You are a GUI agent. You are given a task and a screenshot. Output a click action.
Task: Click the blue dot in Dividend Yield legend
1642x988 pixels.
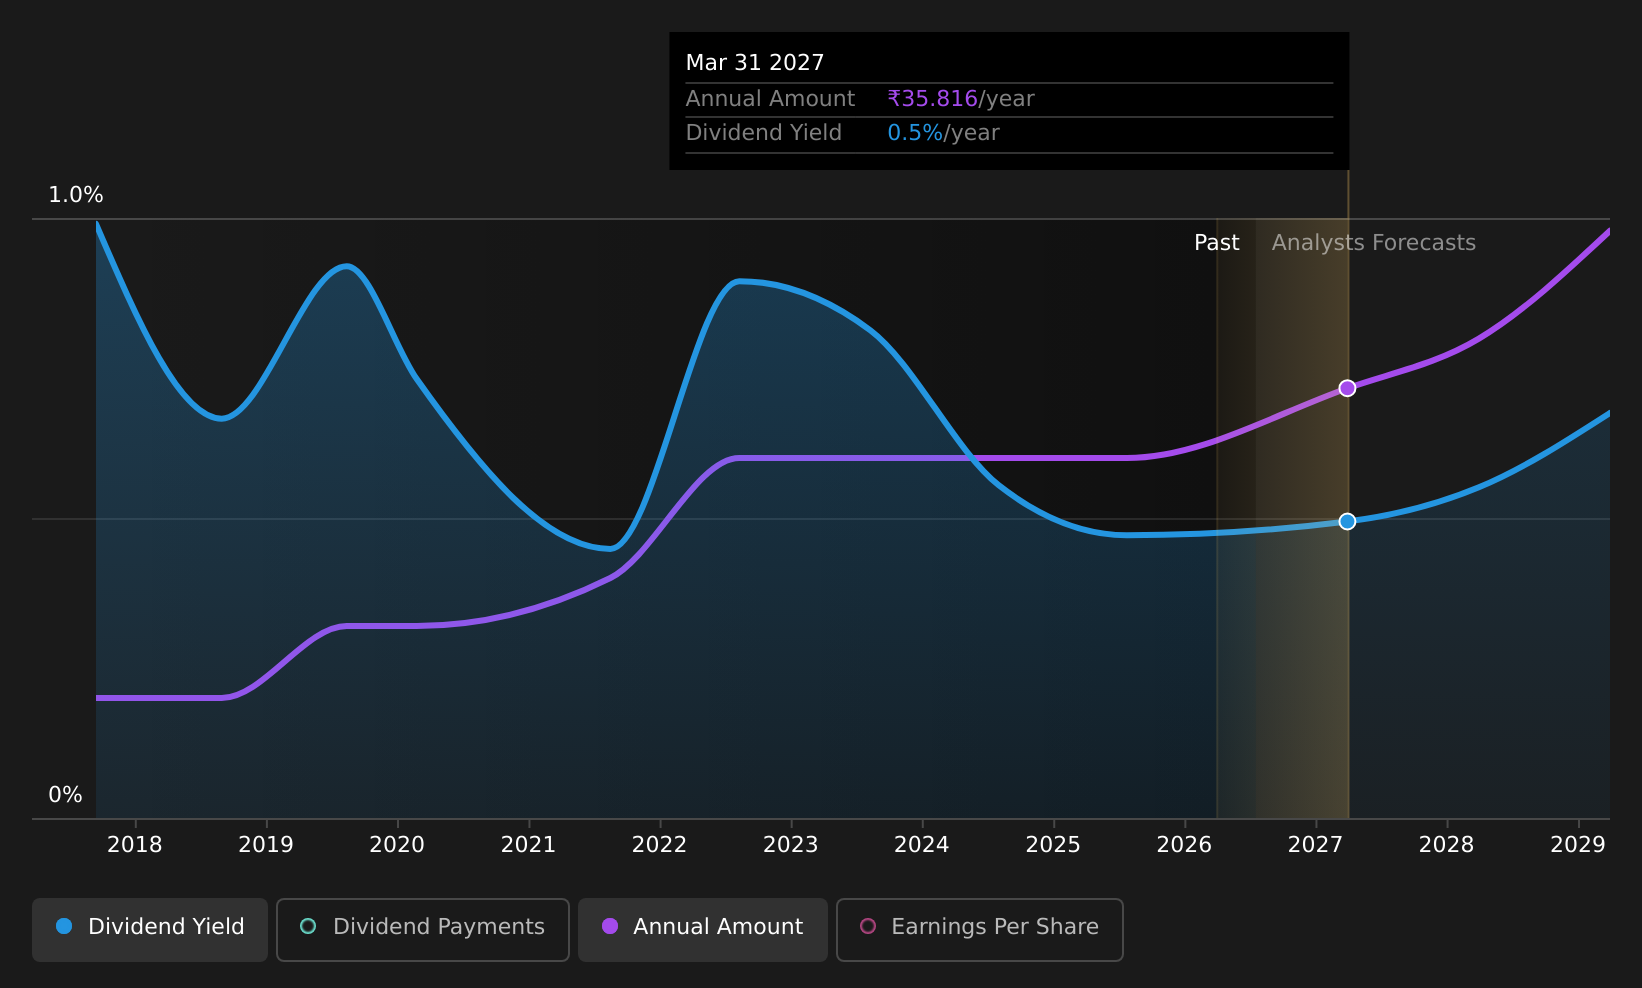point(64,926)
